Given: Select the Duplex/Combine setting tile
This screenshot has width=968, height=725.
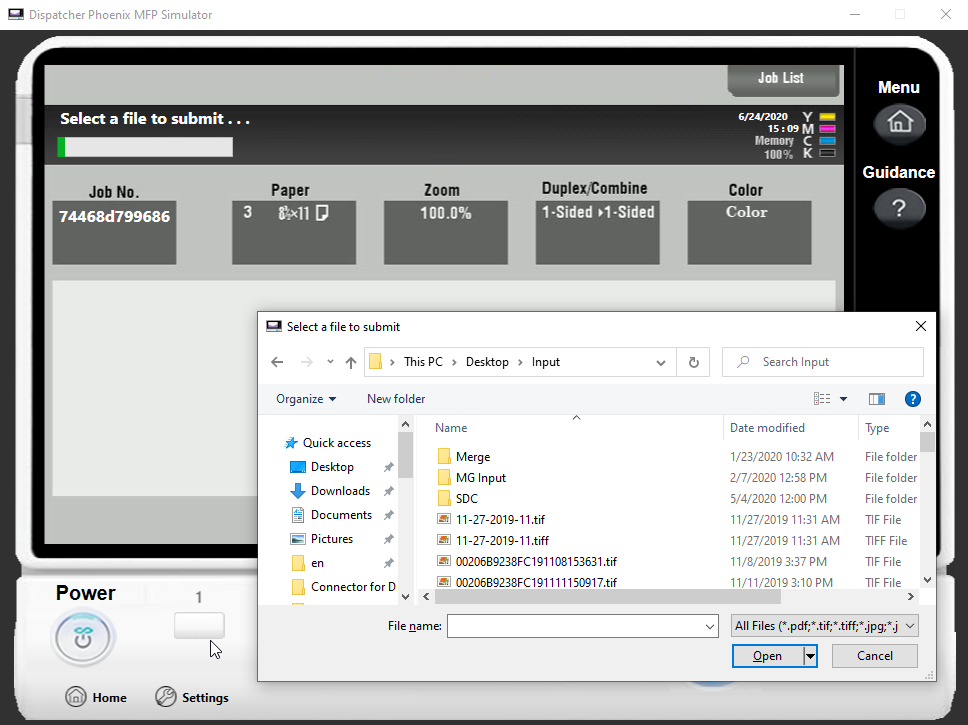Looking at the screenshot, I should tap(598, 232).
